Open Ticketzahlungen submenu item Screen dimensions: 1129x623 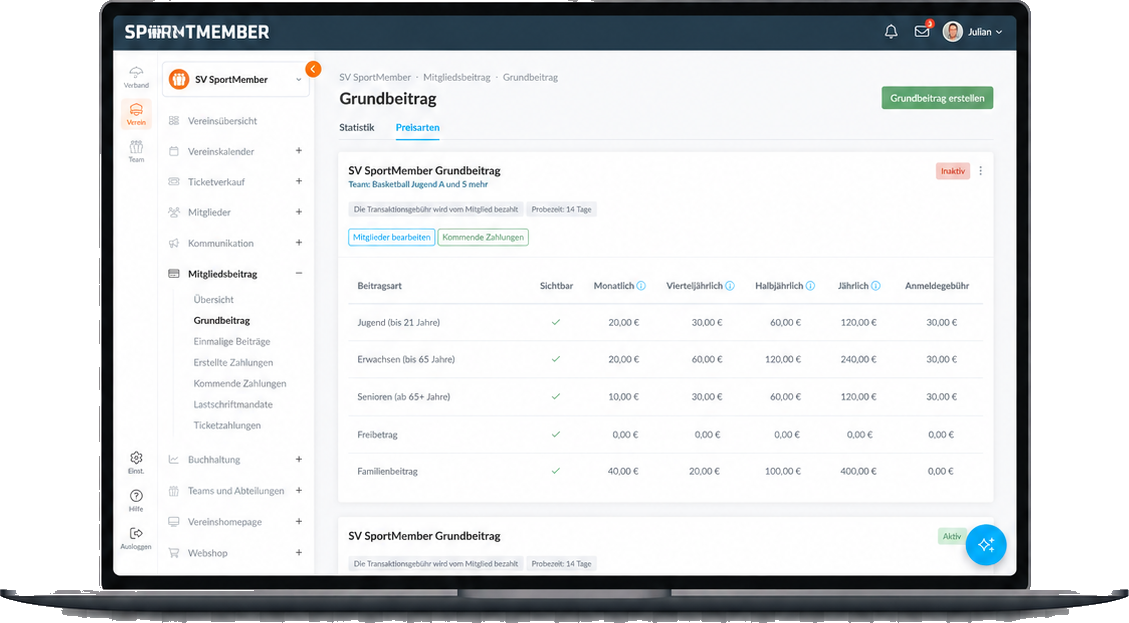227,425
